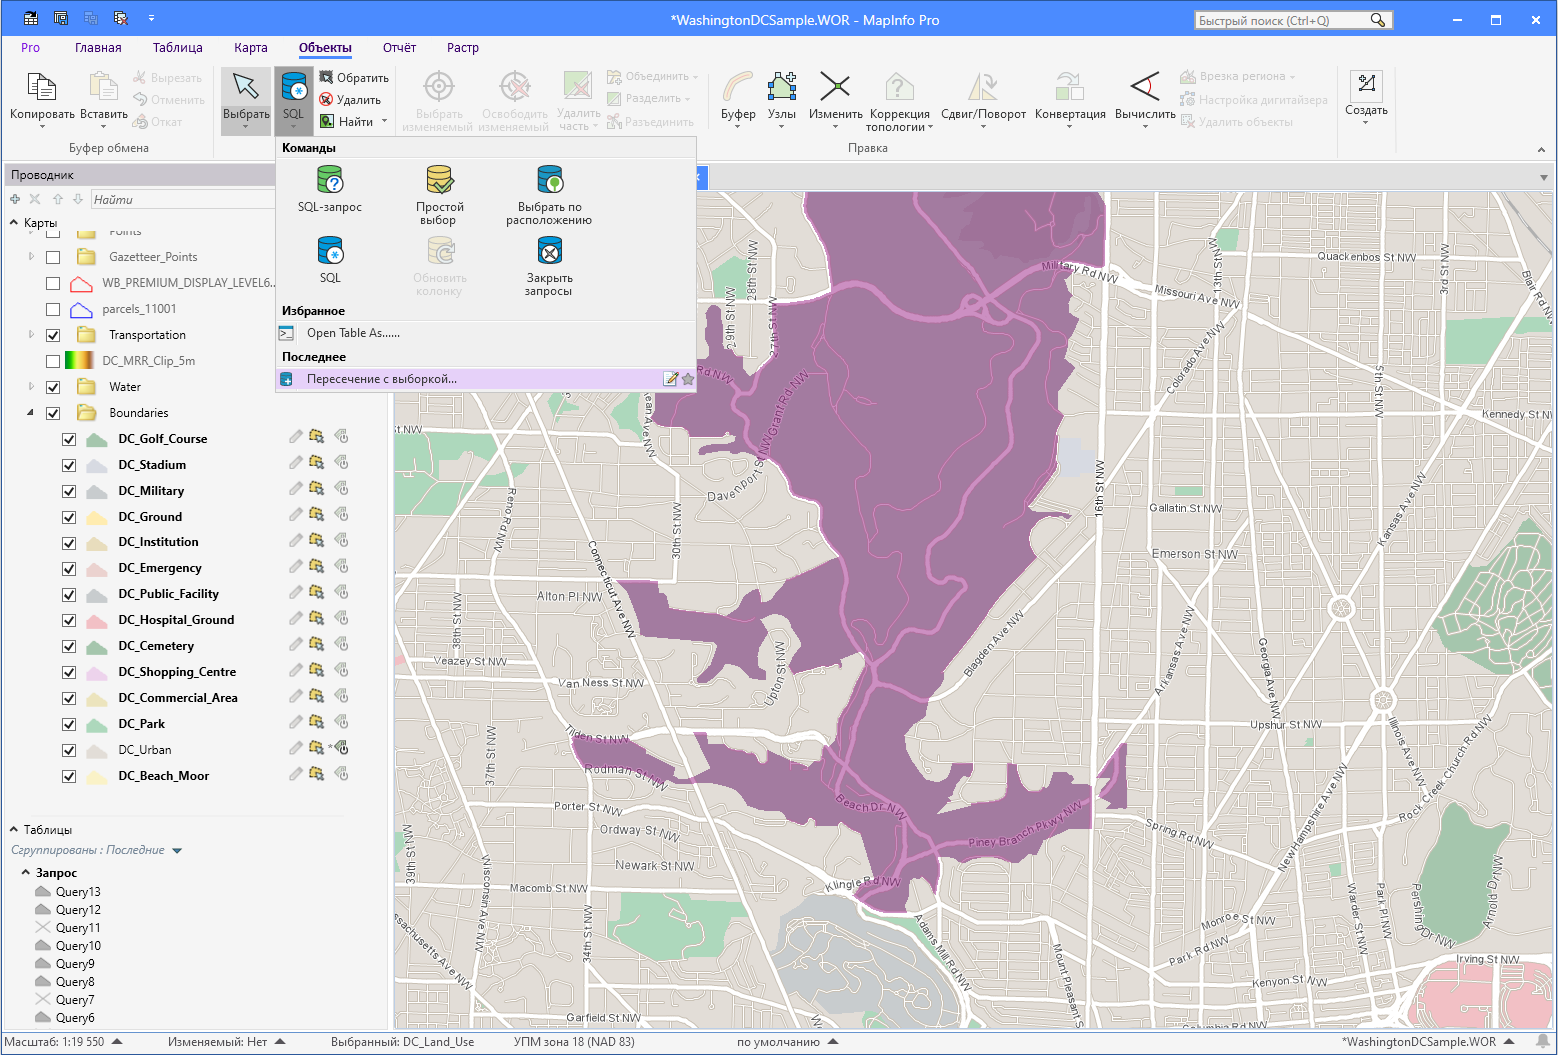Collapse the Boundaries layer group

pos(30,413)
